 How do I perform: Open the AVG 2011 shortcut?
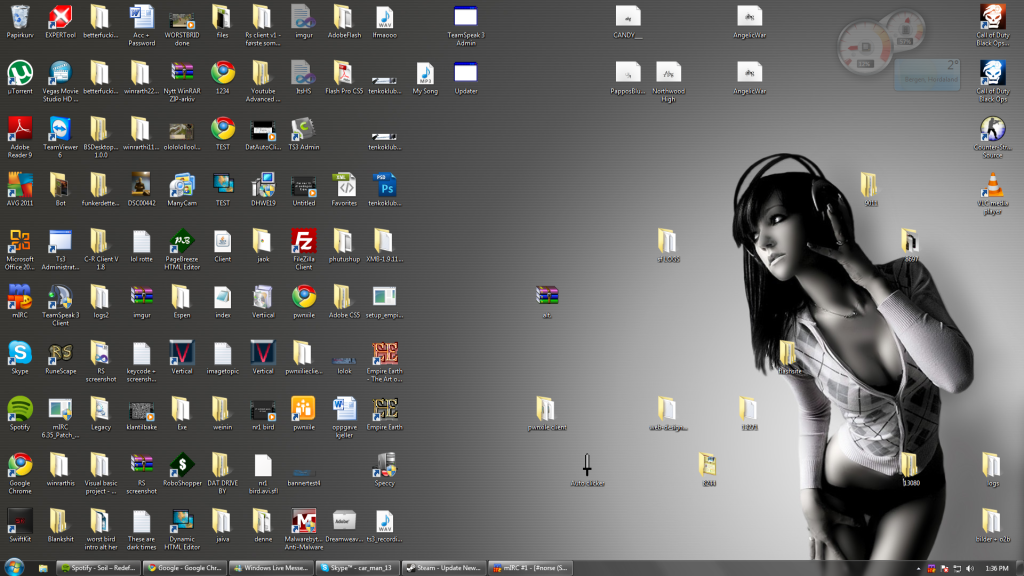20,185
